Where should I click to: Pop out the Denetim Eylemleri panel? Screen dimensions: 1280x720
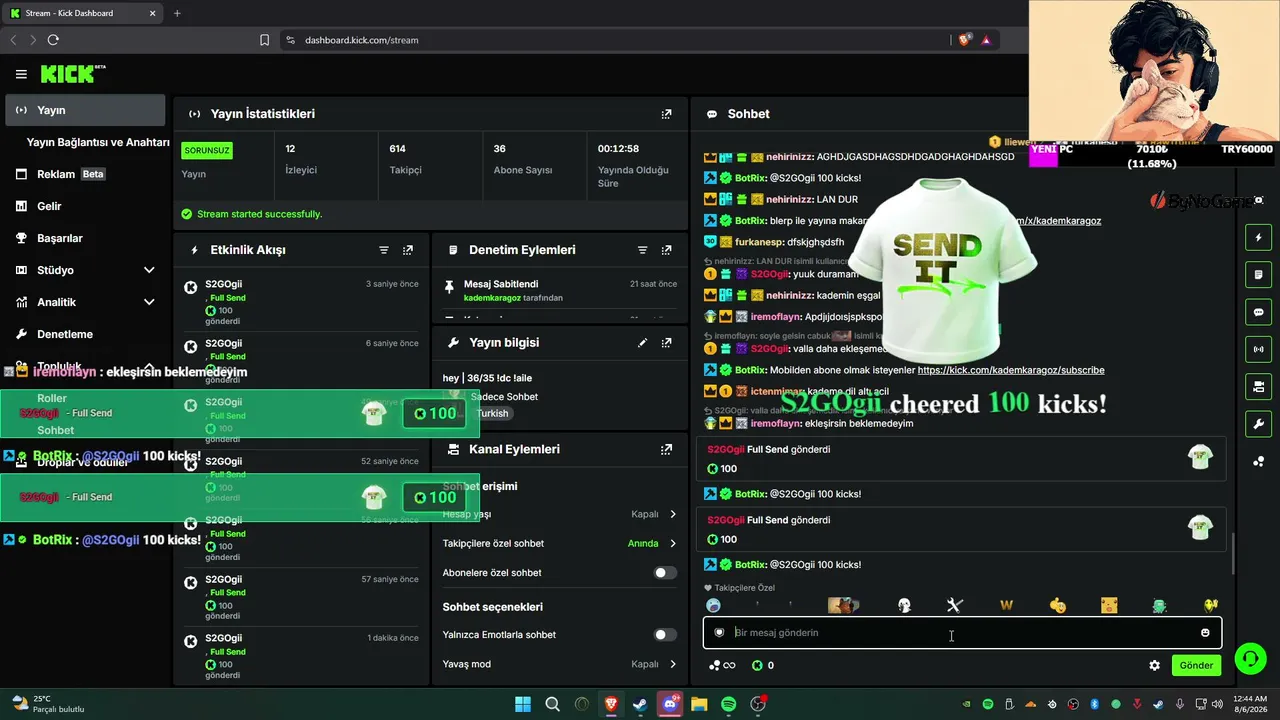tap(666, 250)
